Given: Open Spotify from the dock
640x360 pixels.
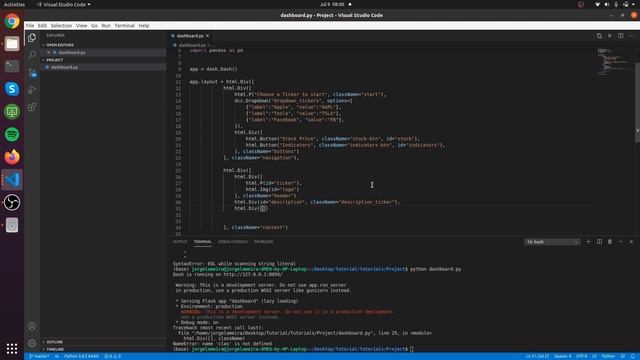Looking at the screenshot, I should tap(12, 134).
